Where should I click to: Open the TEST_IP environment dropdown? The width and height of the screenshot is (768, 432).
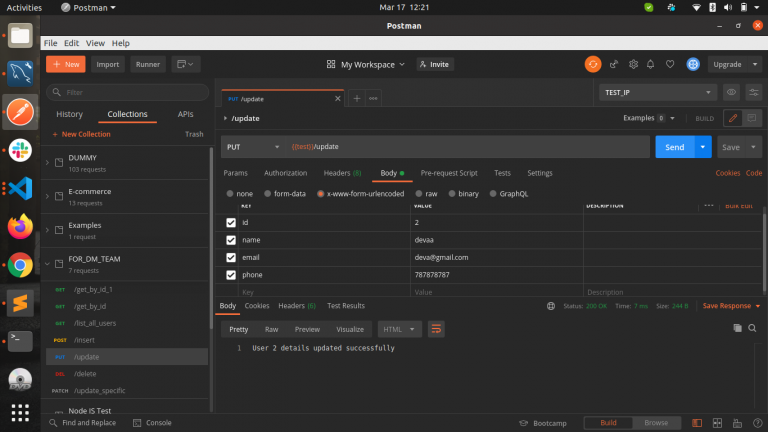tap(658, 92)
